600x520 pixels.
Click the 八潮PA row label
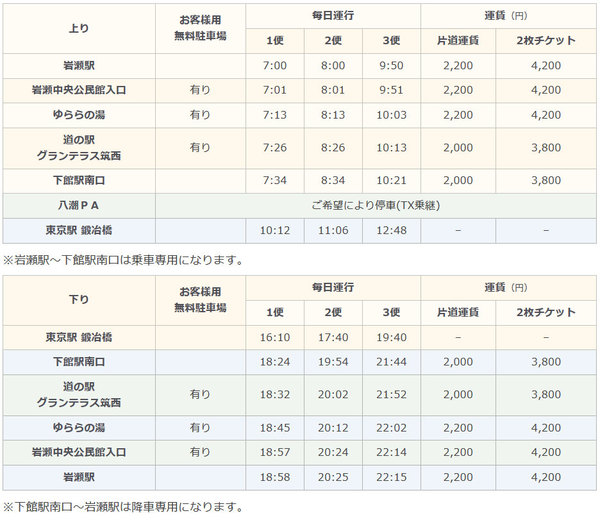[x=78, y=205]
